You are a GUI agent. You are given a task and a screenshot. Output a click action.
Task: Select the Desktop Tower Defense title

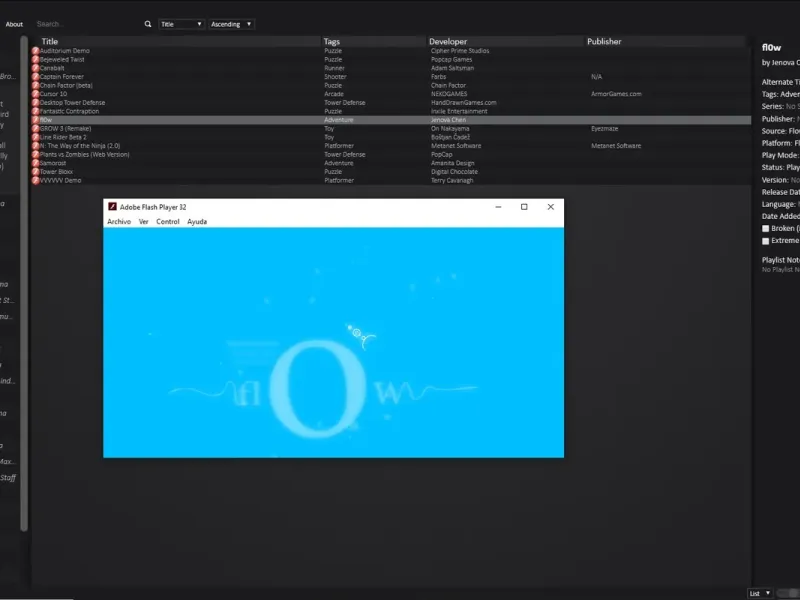pyautogui.click(x=72, y=103)
